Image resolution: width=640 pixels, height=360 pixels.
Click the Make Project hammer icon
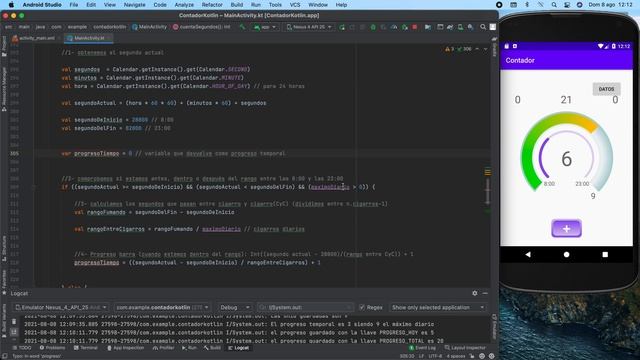(x=242, y=27)
